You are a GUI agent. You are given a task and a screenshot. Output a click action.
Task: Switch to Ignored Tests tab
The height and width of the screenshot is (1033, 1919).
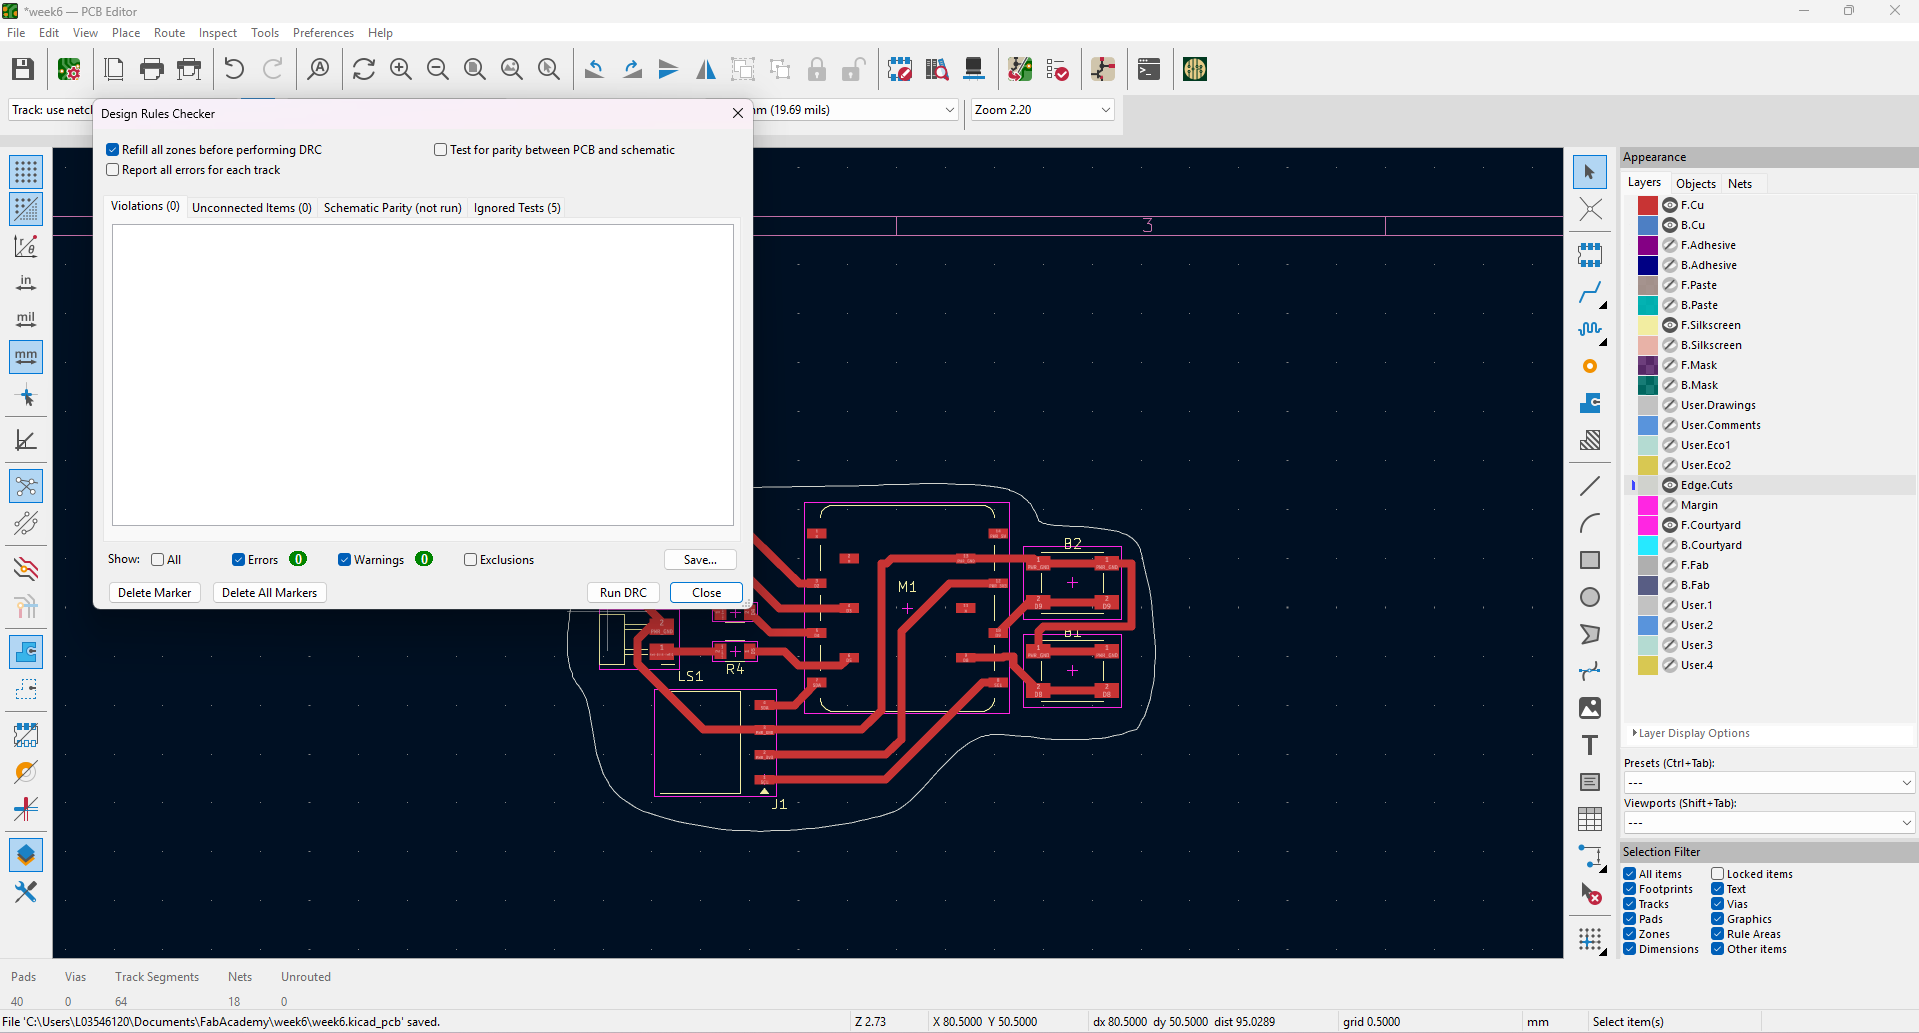516,208
